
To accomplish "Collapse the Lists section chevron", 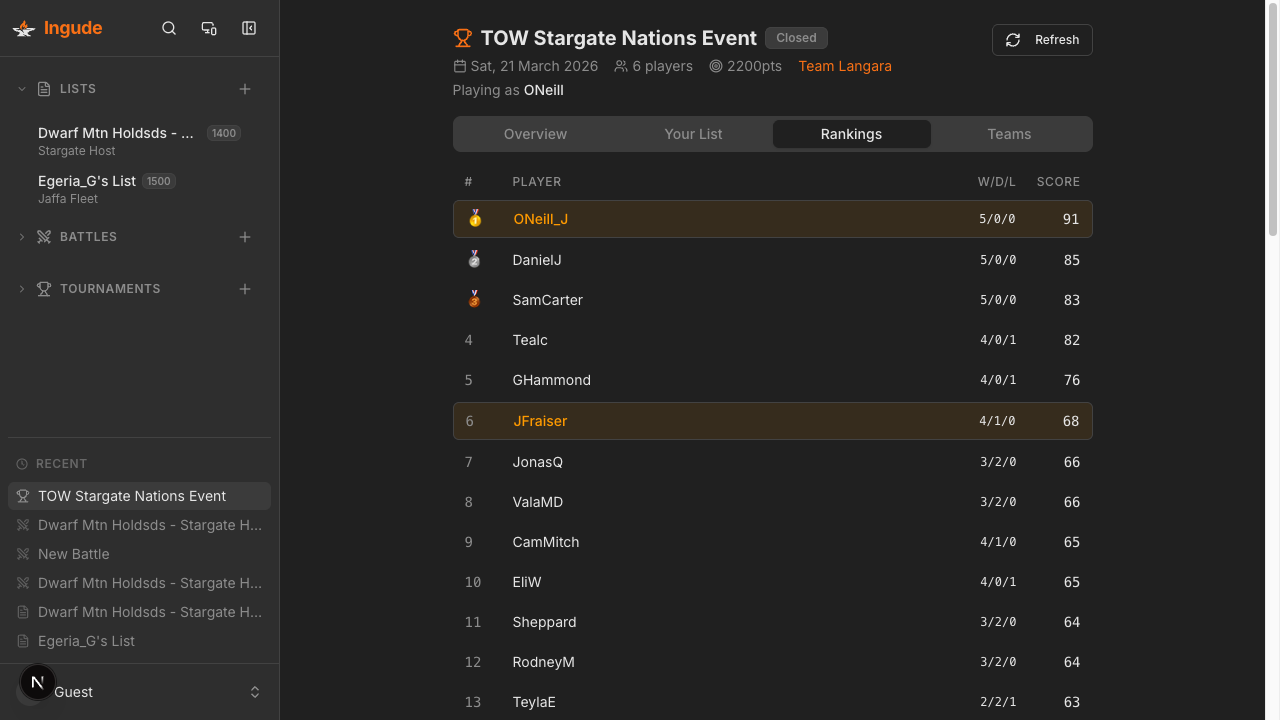I will pyautogui.click(x=21, y=88).
